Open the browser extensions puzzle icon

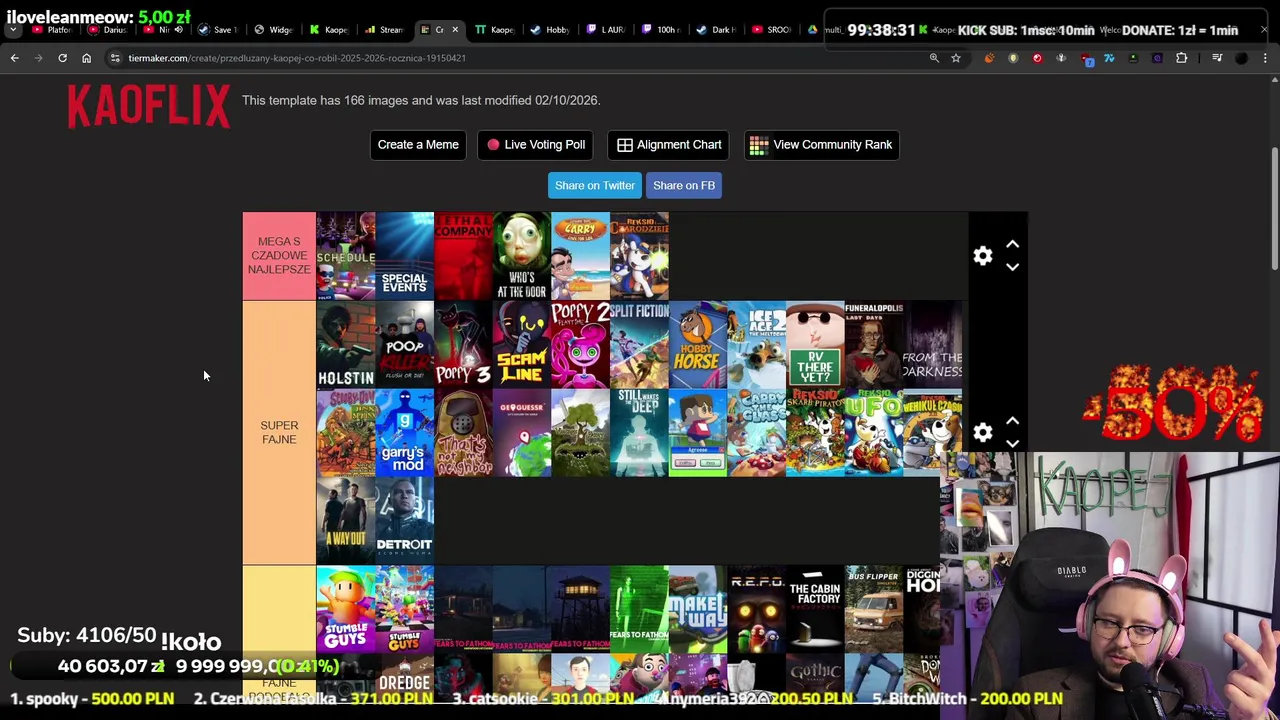pos(1181,58)
